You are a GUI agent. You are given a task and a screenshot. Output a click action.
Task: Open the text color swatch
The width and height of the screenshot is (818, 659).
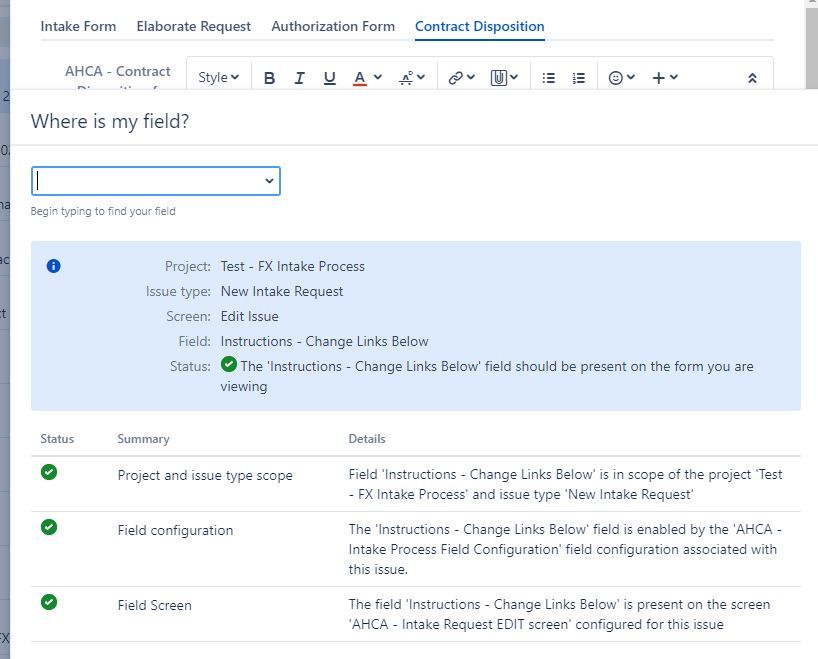pyautogui.click(x=360, y=77)
